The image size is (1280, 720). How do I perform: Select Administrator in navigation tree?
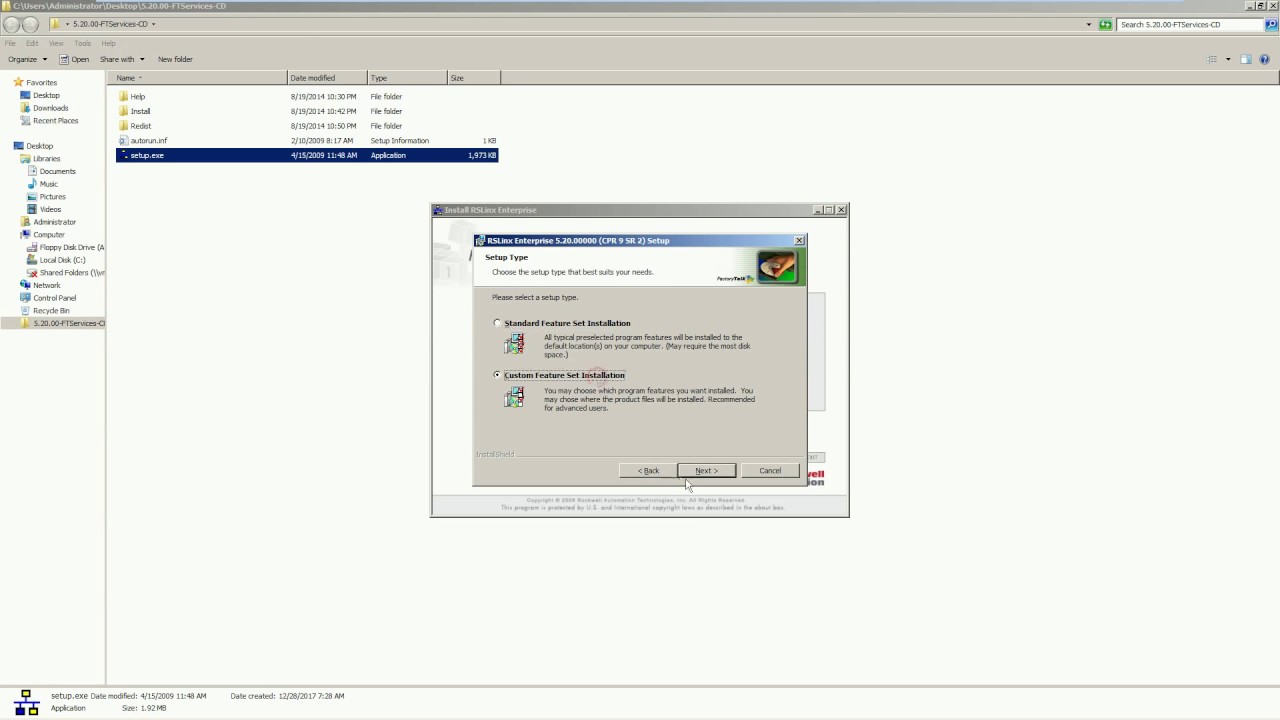pos(54,222)
